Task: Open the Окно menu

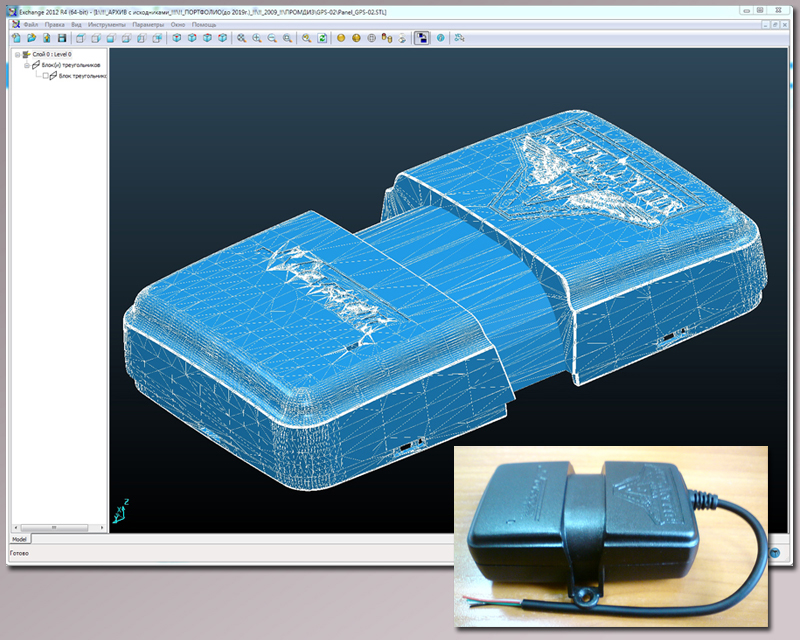Action: [x=178, y=24]
